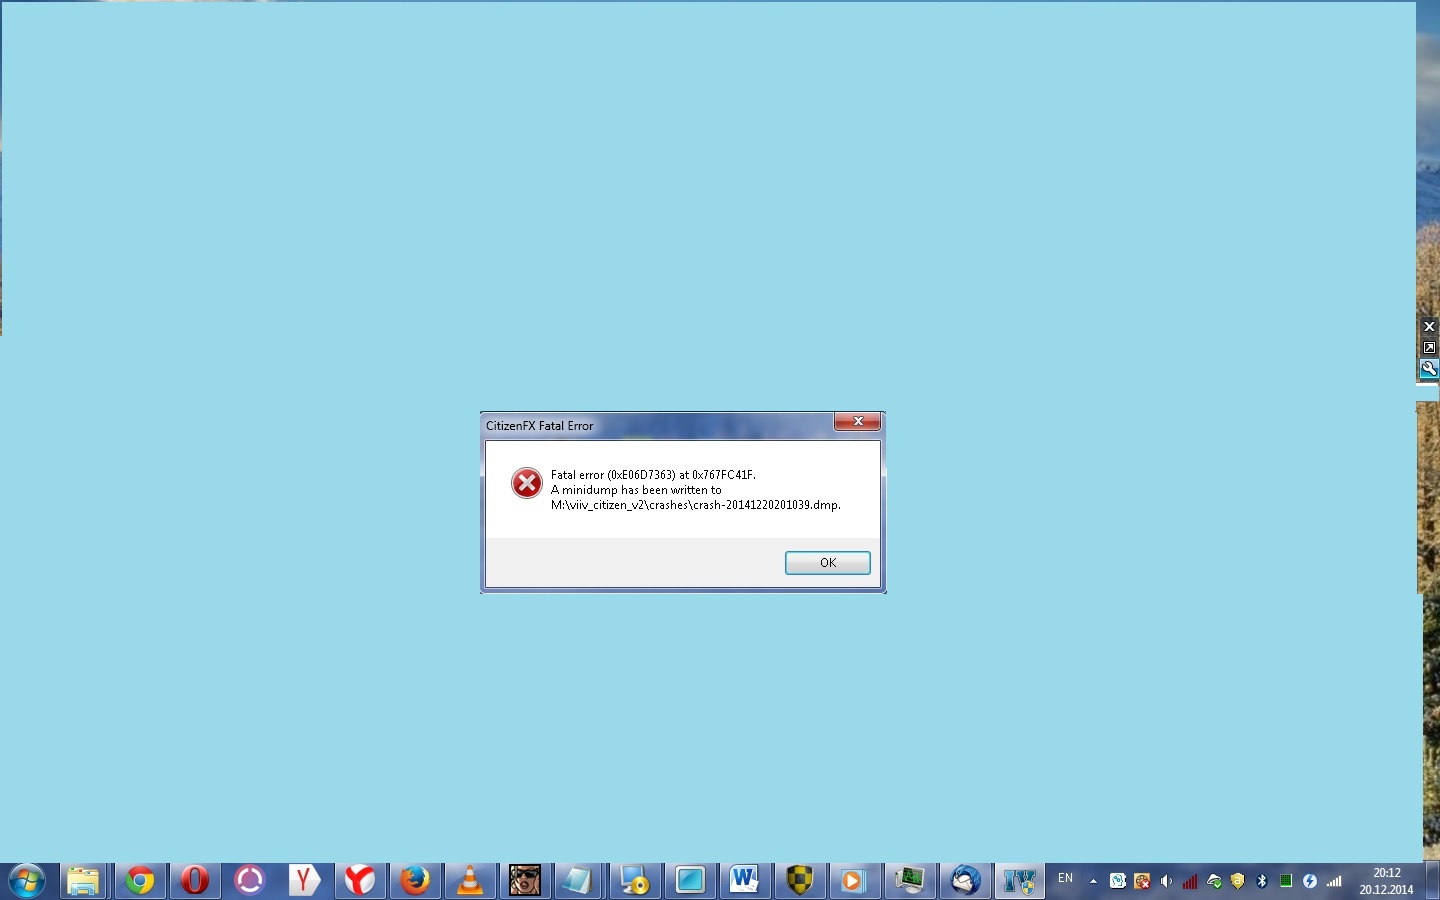Close the CitizenFX Fatal Error dialog
This screenshot has height=900, width=1440.
[857, 422]
